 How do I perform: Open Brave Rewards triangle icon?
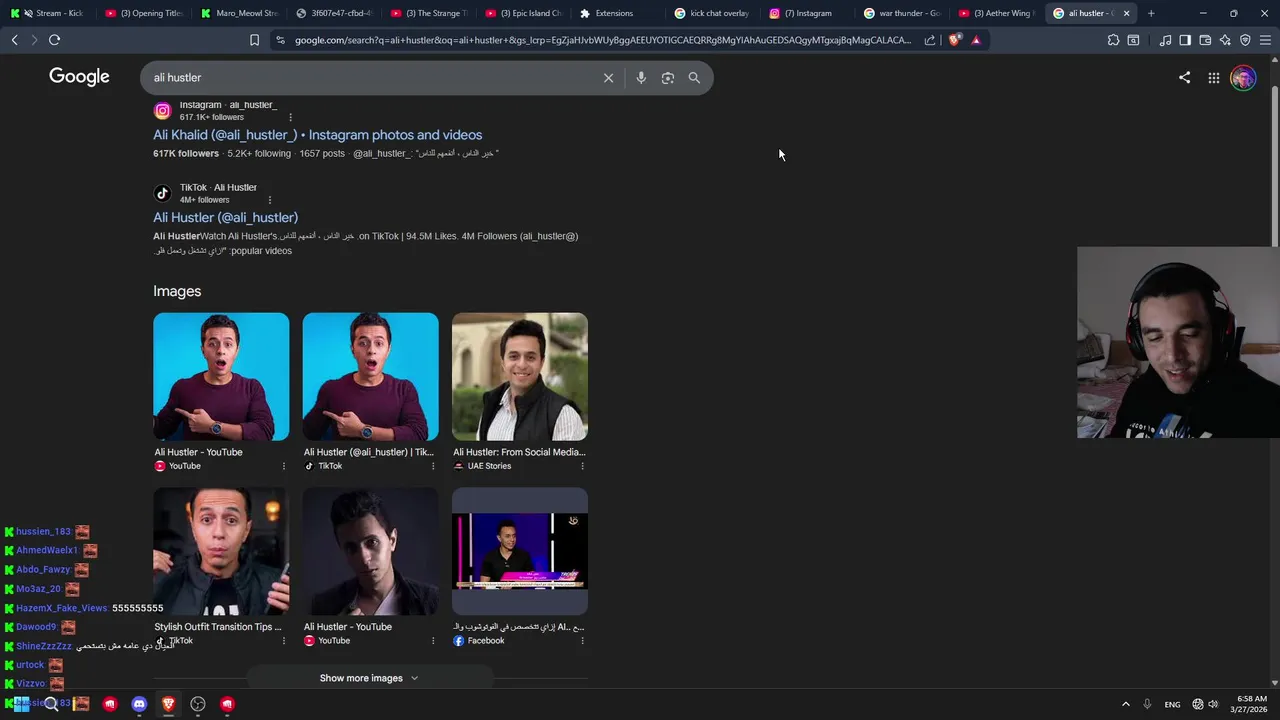coord(976,40)
